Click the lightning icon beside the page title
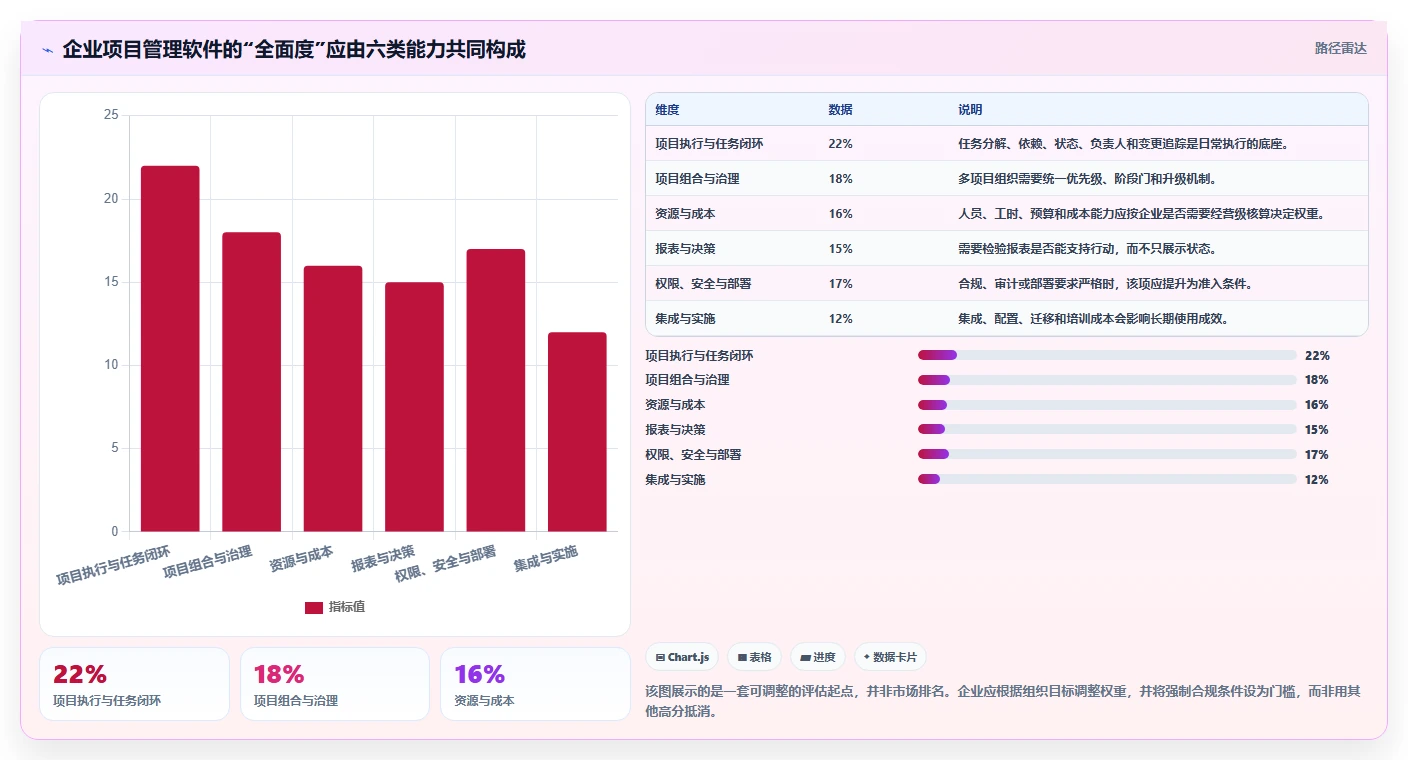1408x760 pixels. 47,50
